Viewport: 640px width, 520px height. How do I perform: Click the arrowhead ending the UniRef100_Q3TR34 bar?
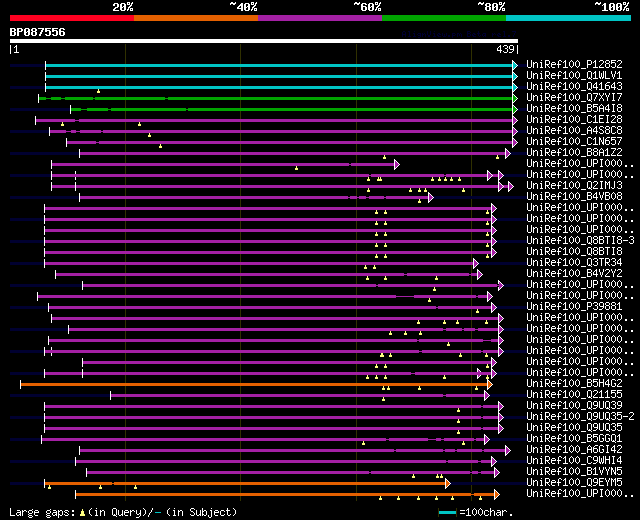pyautogui.click(x=476, y=264)
